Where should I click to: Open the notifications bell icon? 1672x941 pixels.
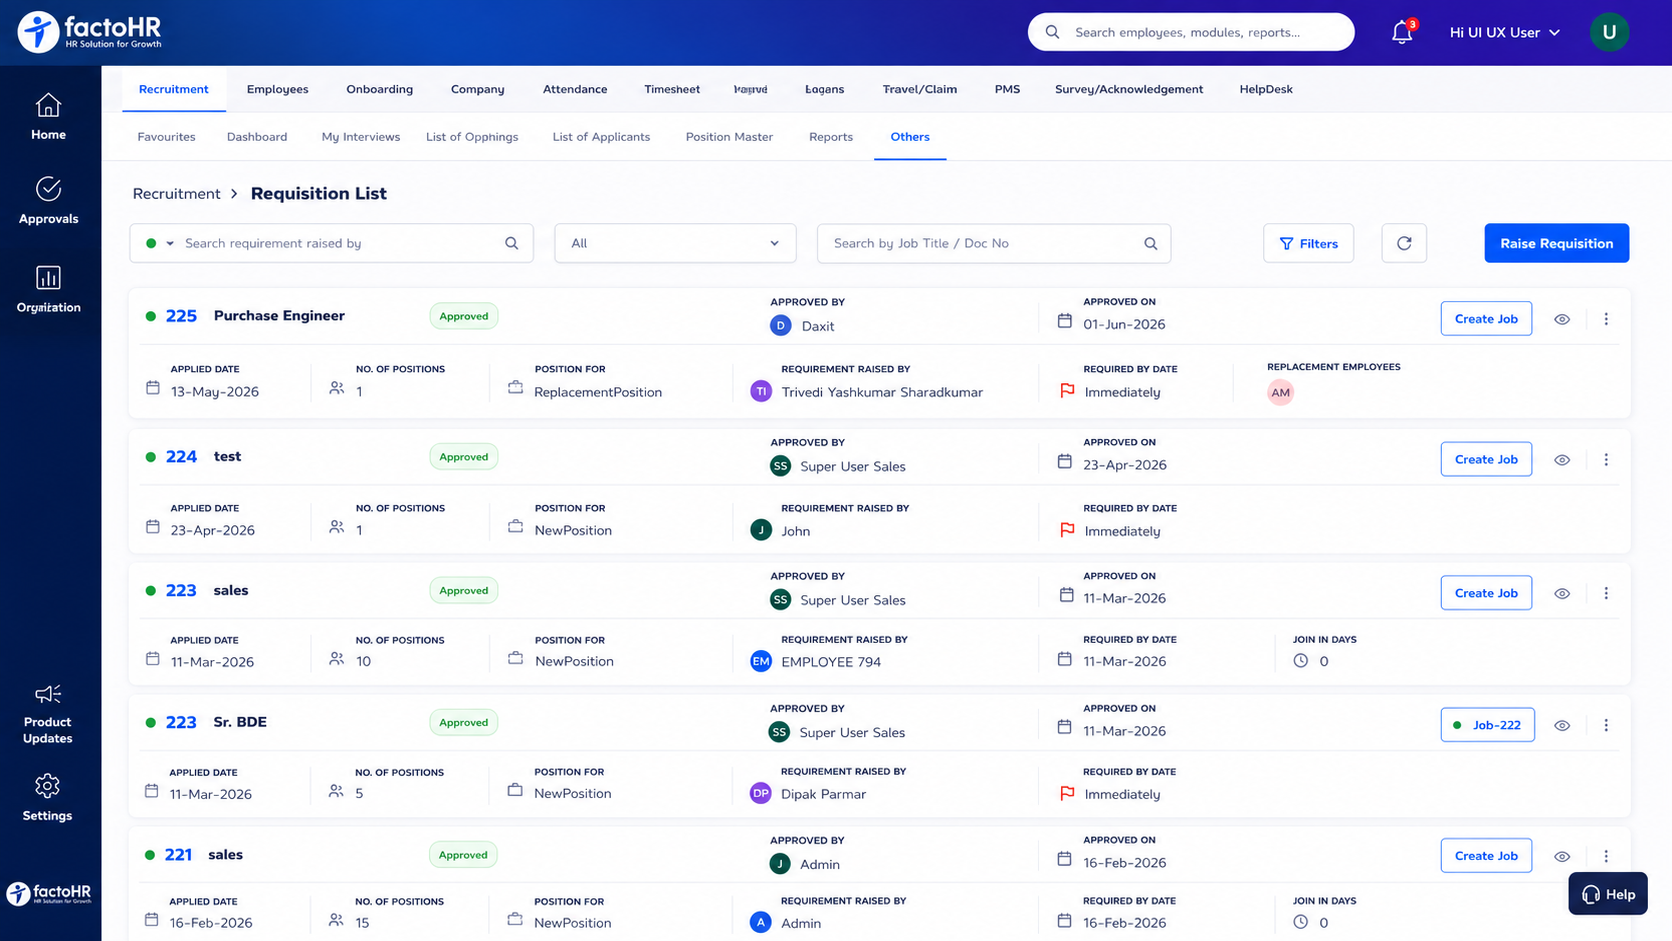click(x=1402, y=32)
